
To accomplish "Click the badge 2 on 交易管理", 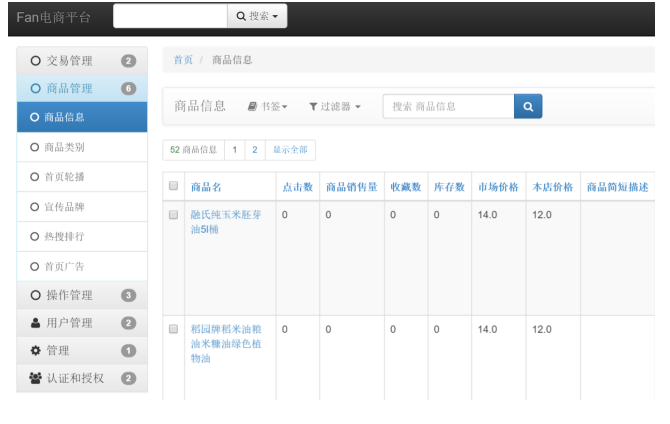I will tap(128, 61).
